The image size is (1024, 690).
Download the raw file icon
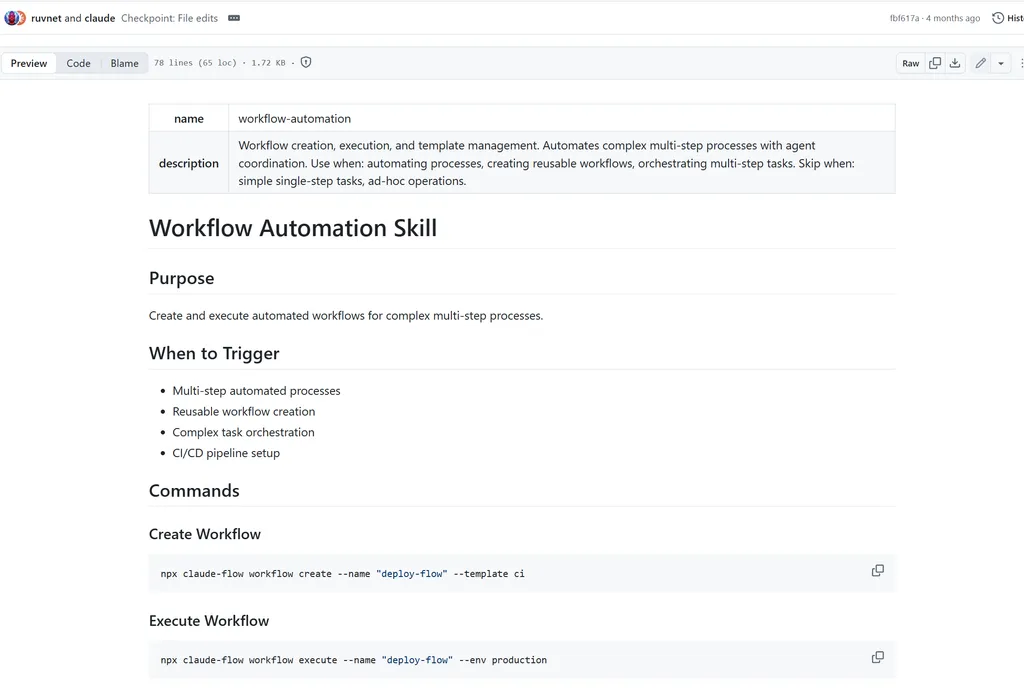coord(955,63)
